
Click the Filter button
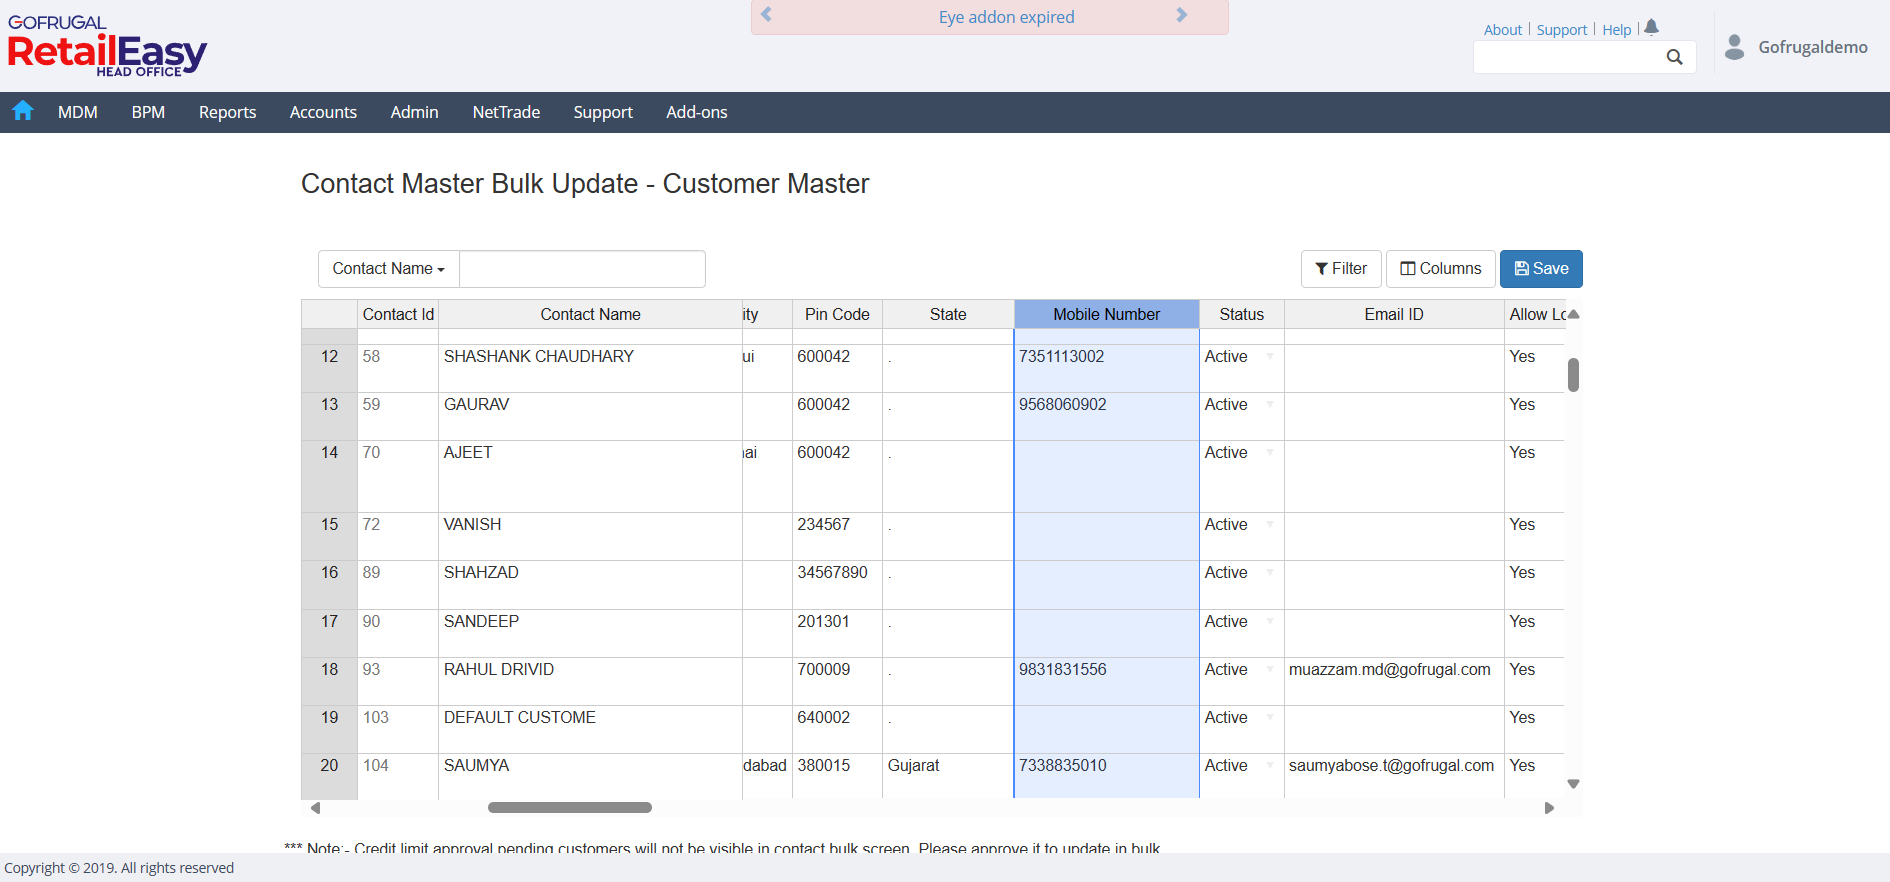tap(1340, 269)
